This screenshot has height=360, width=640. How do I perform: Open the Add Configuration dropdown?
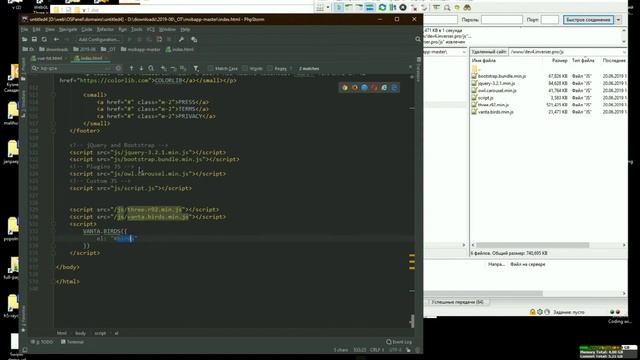99,40
